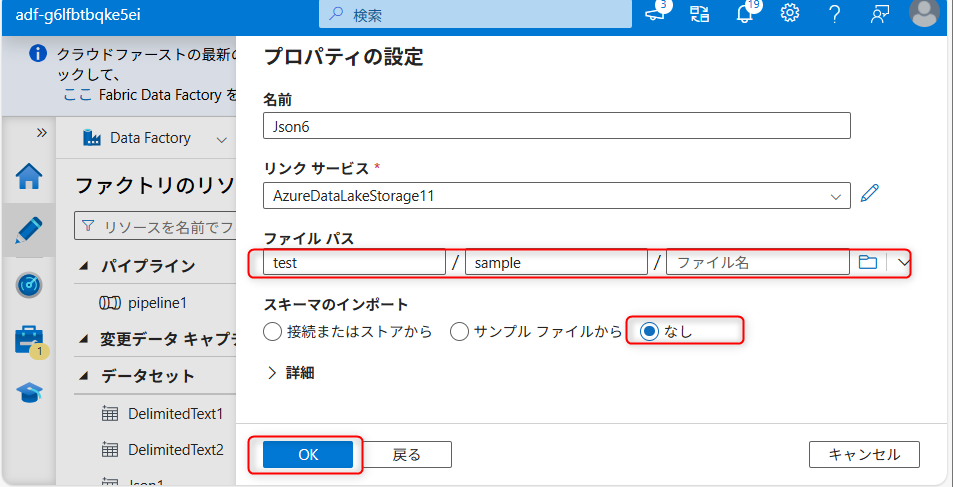Click the OK button
Viewport: 953px width, 487px height.
(x=308, y=454)
